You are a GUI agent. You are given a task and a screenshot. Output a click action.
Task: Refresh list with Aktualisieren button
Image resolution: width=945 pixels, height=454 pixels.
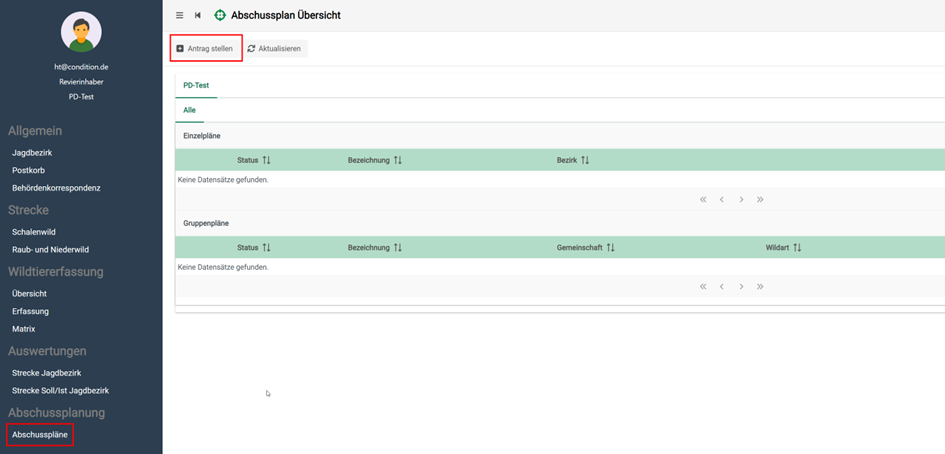pos(275,48)
